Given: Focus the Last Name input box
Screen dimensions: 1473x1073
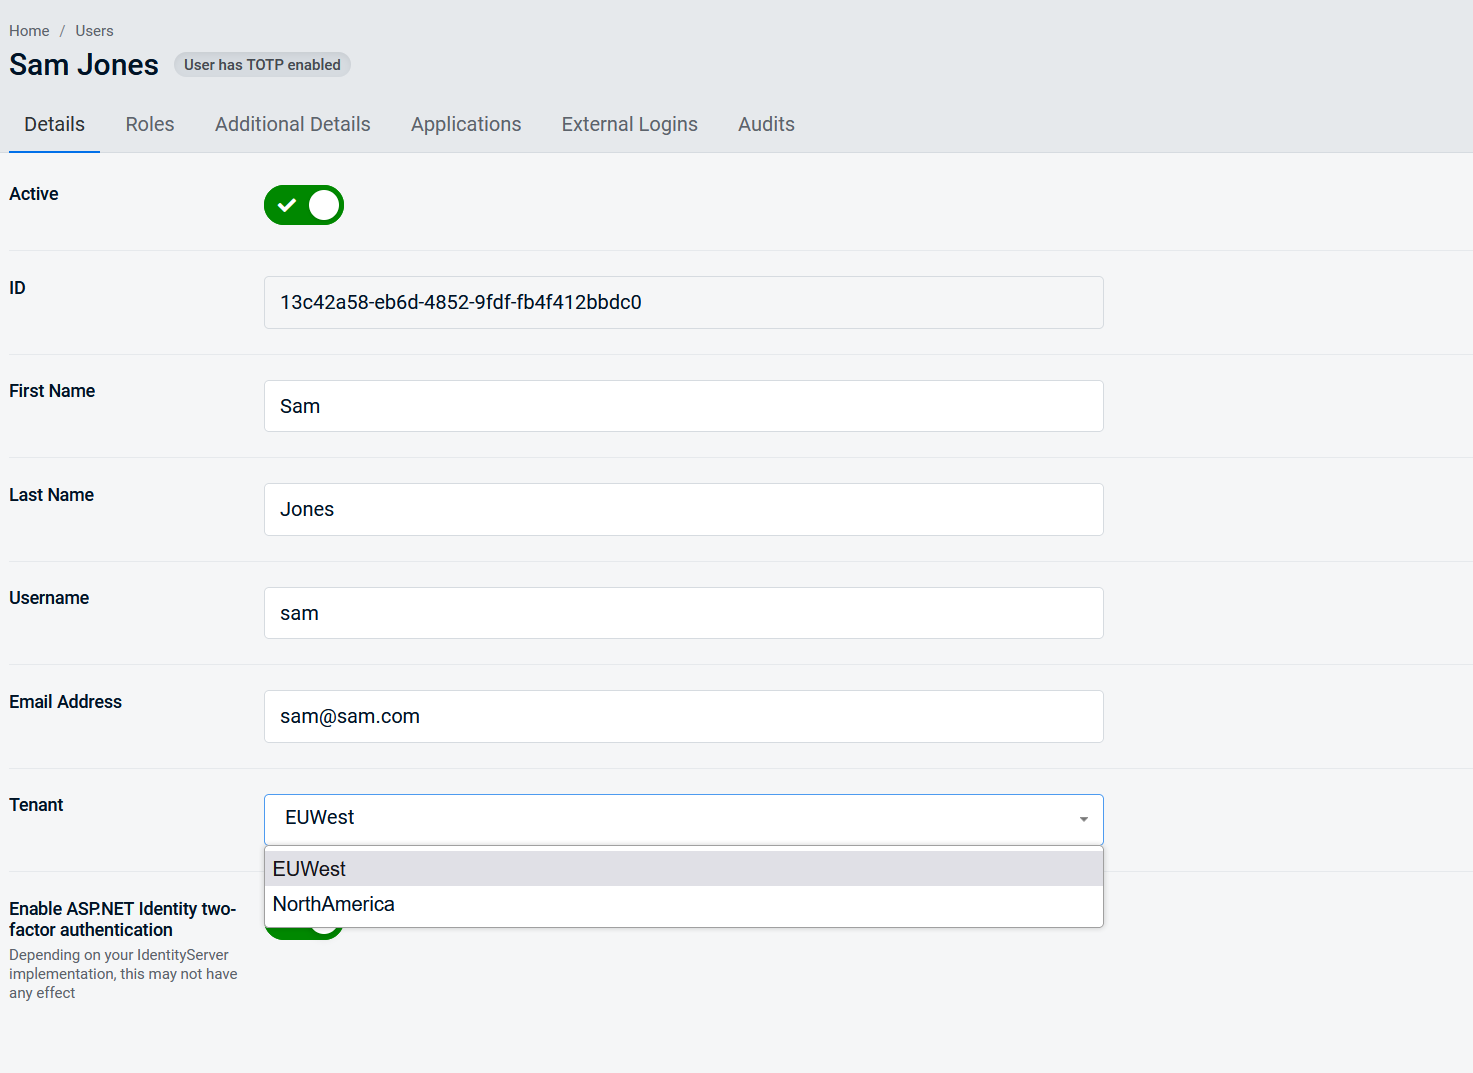Looking at the screenshot, I should tap(683, 509).
